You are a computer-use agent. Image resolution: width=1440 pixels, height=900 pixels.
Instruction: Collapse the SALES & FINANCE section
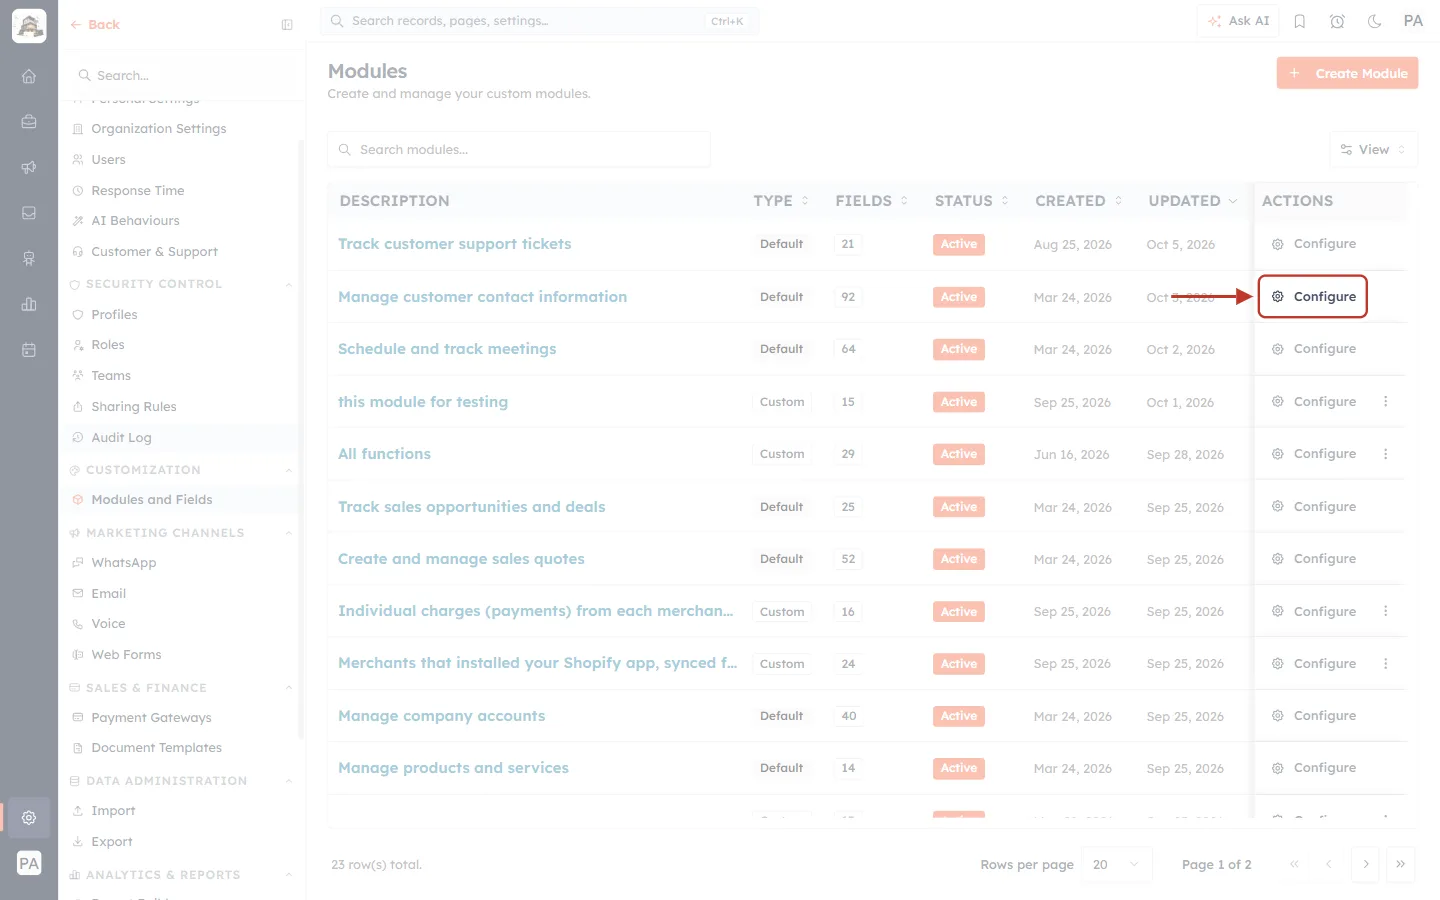point(289,688)
